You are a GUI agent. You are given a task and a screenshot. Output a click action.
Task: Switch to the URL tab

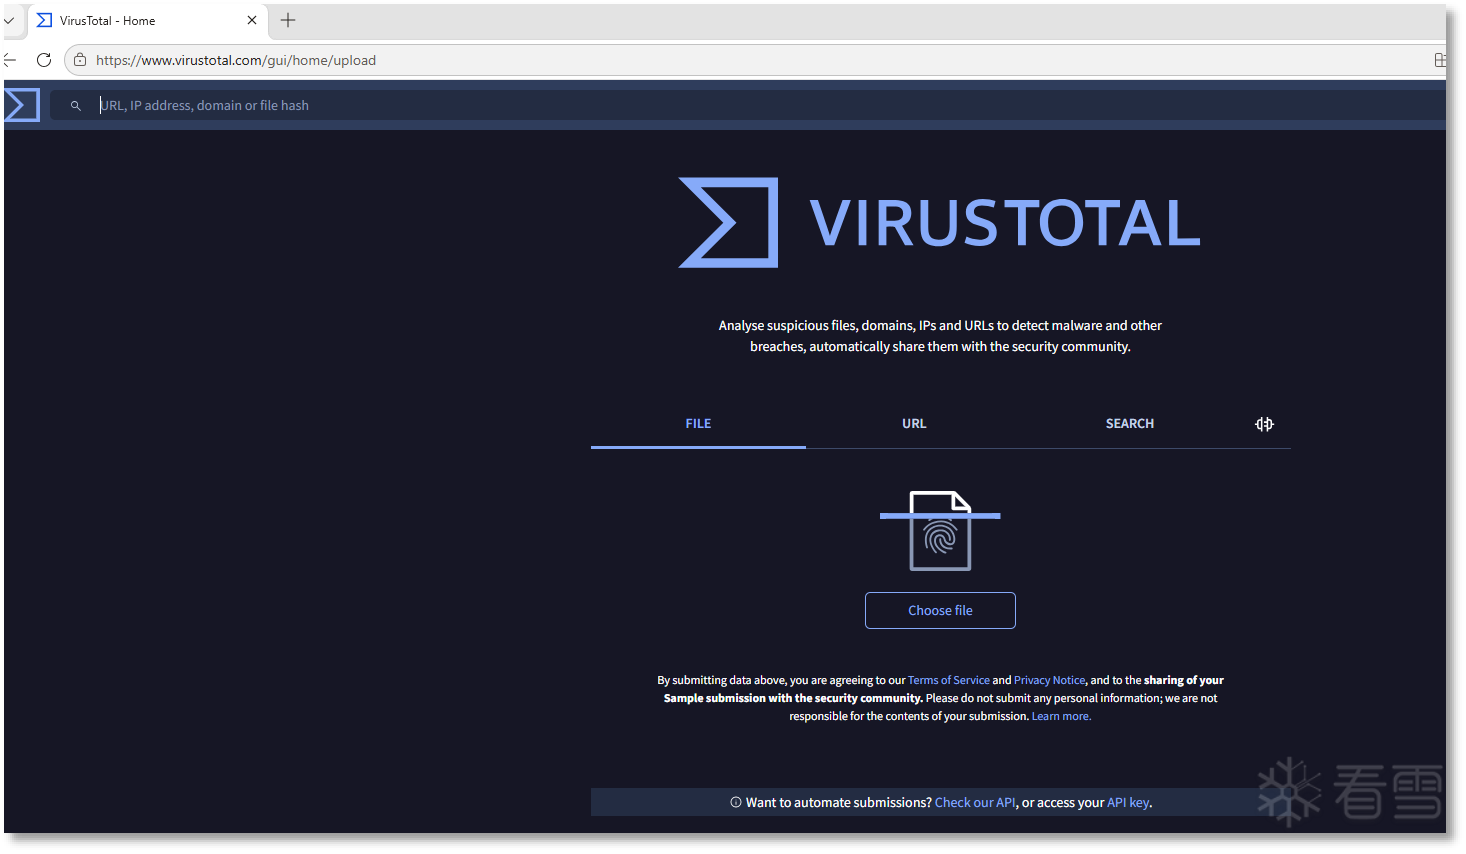pyautogui.click(x=914, y=424)
